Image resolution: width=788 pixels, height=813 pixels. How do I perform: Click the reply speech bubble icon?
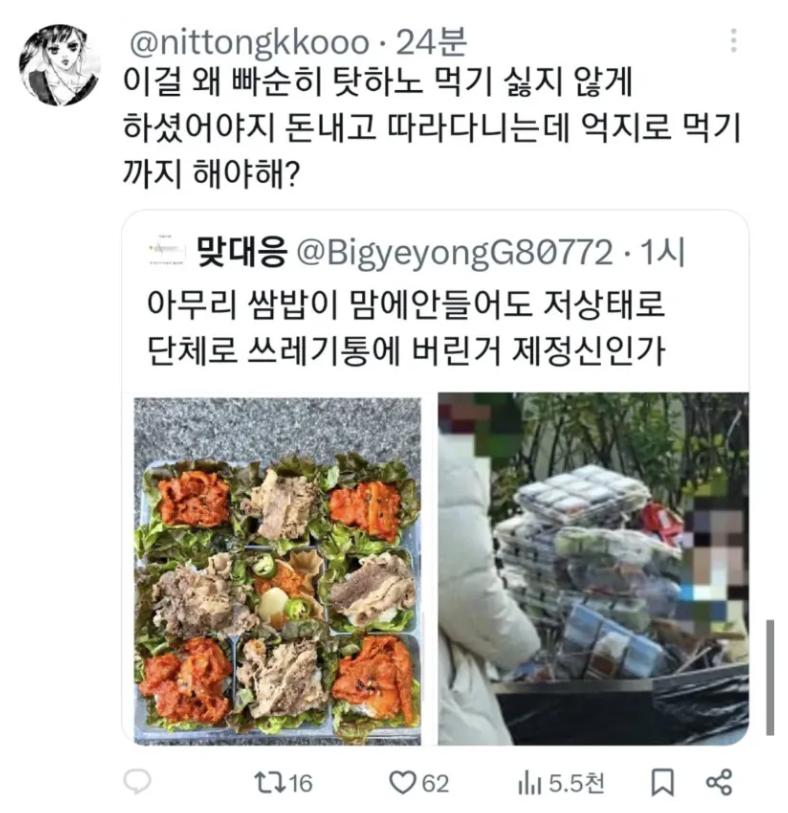[x=137, y=781]
